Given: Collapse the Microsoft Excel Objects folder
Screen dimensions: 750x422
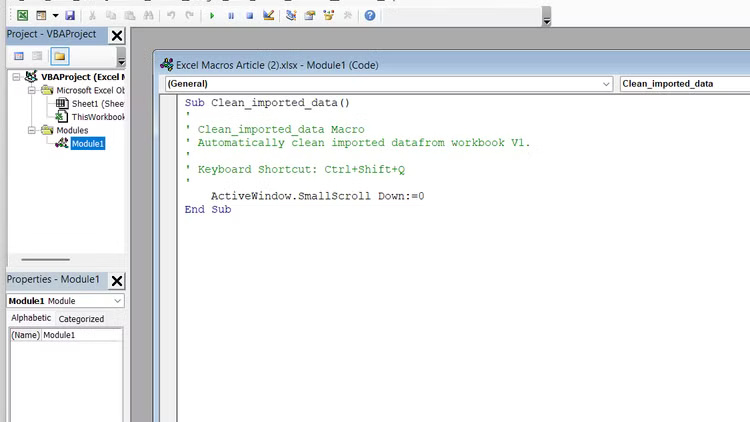Looking at the screenshot, I should tap(31, 90).
